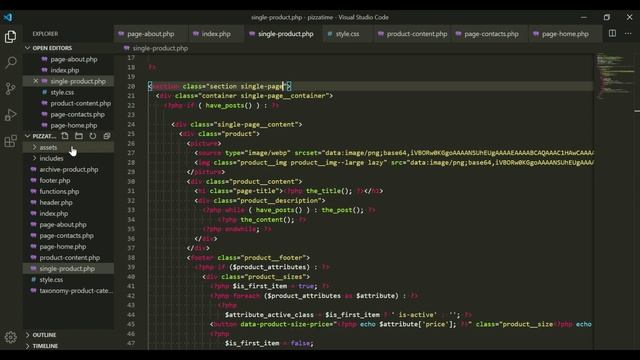This screenshot has width=640, height=360.
Task: Click the "product__footer" class text
Action: (x=274, y=258)
